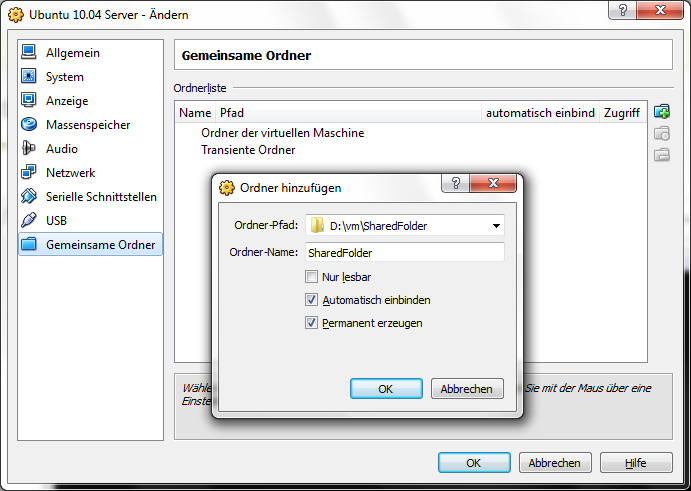Click the help question mark in Ordner hinzufügen dialog
Viewport: 691px width, 491px height.
(x=456, y=183)
